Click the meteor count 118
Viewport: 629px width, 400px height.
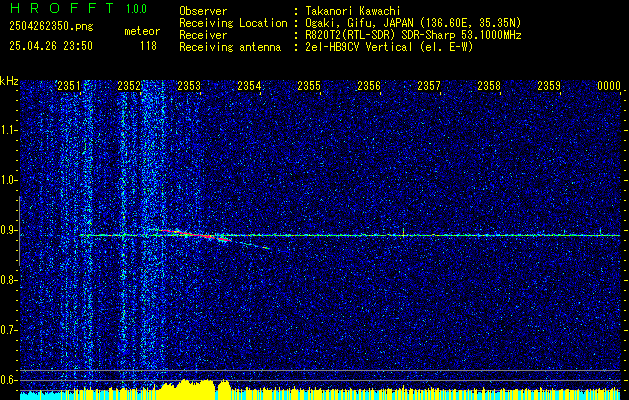point(148,46)
